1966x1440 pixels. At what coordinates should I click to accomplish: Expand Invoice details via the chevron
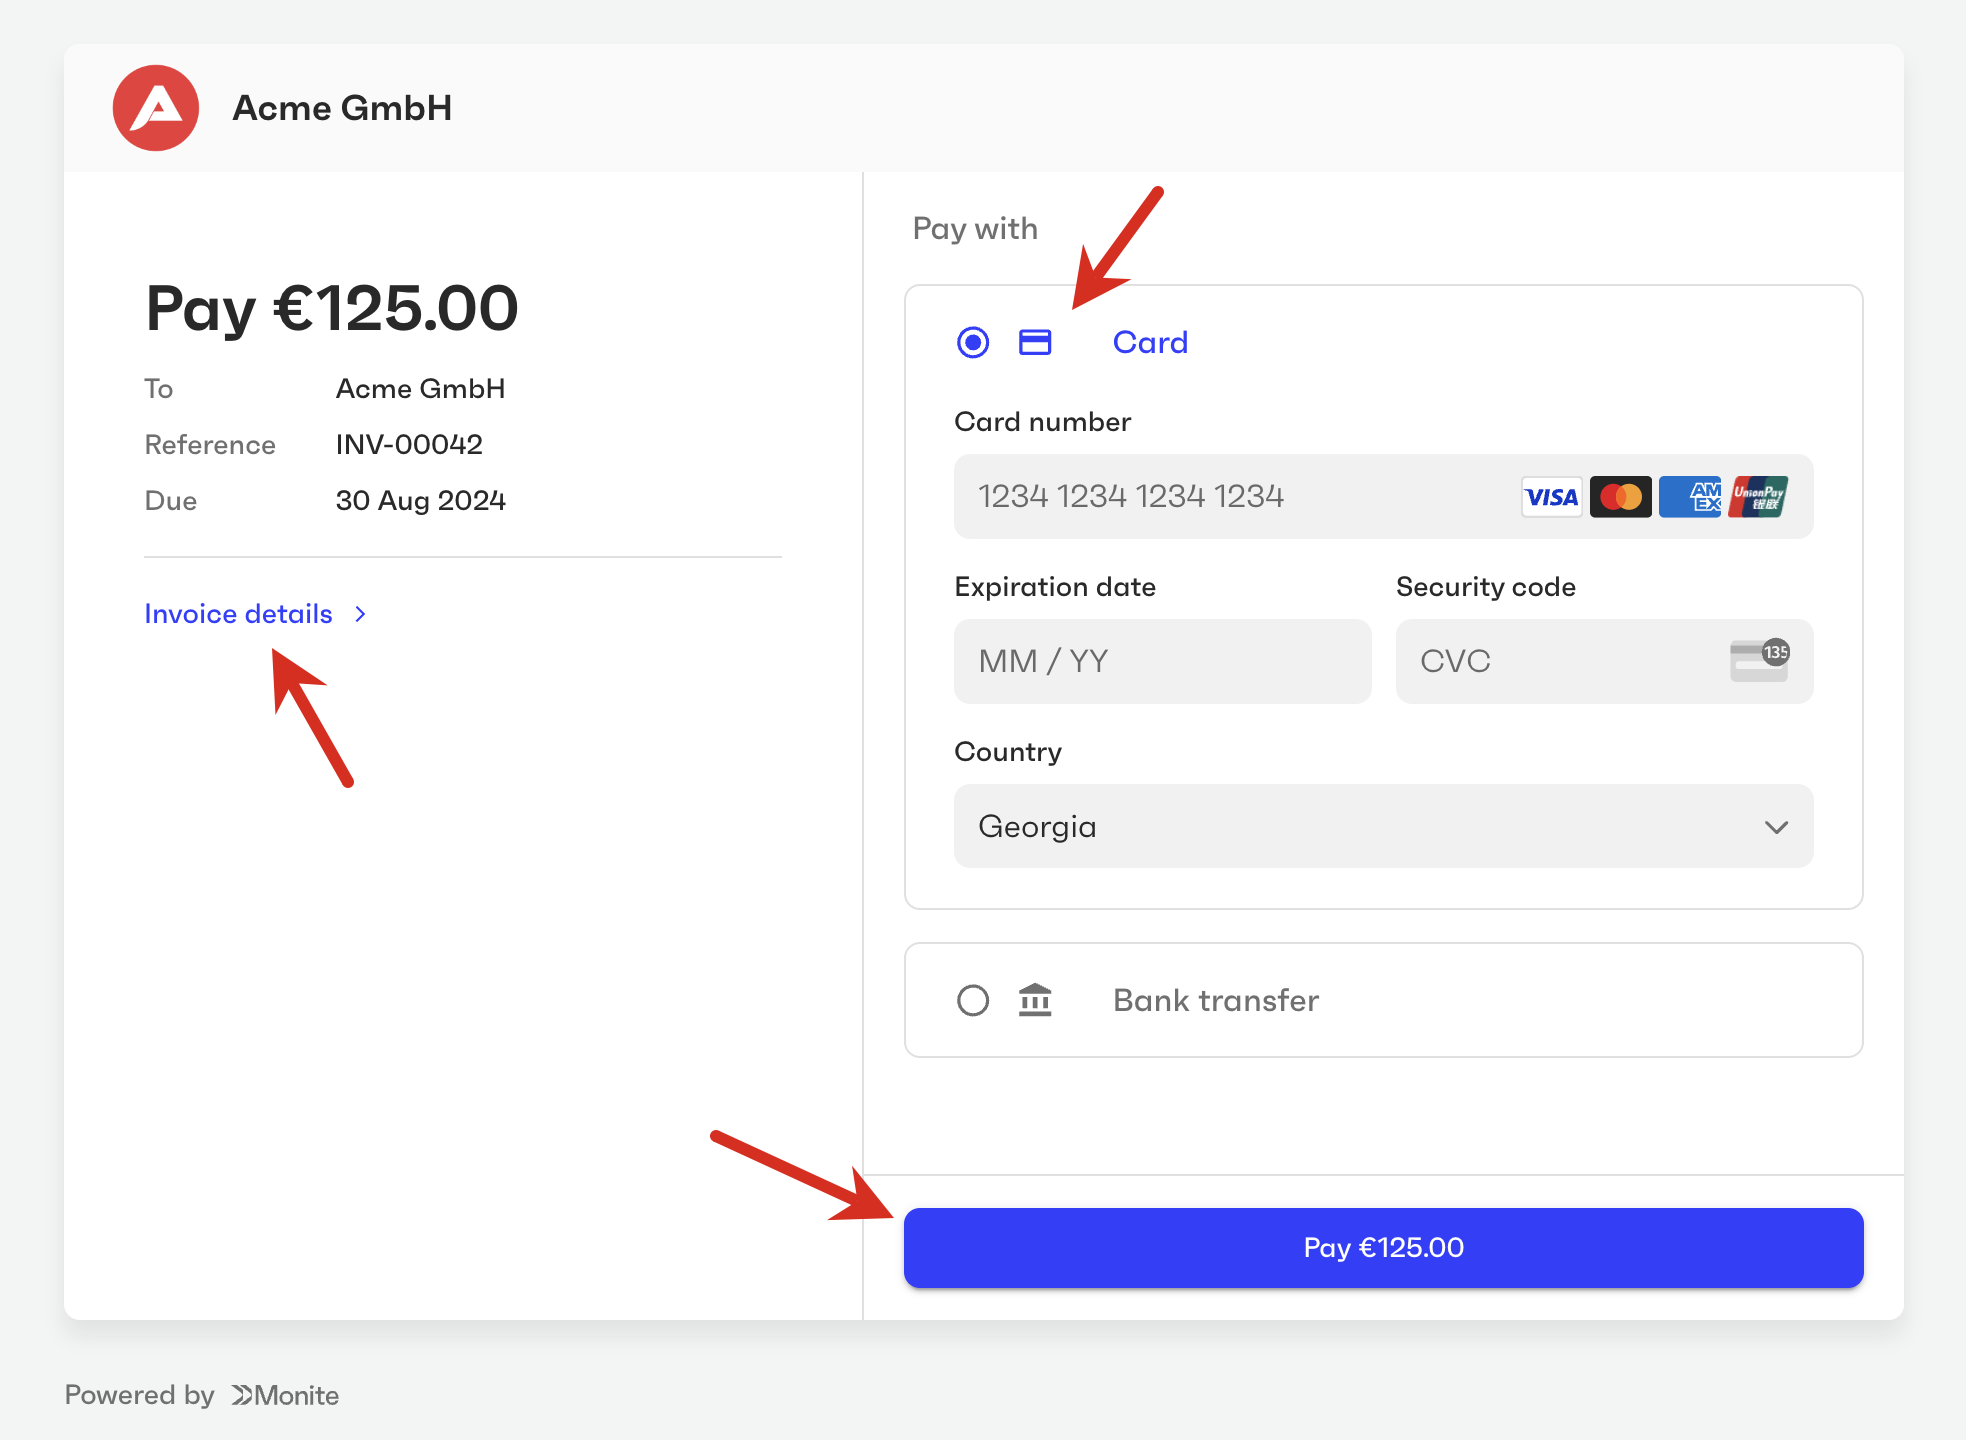[x=361, y=614]
